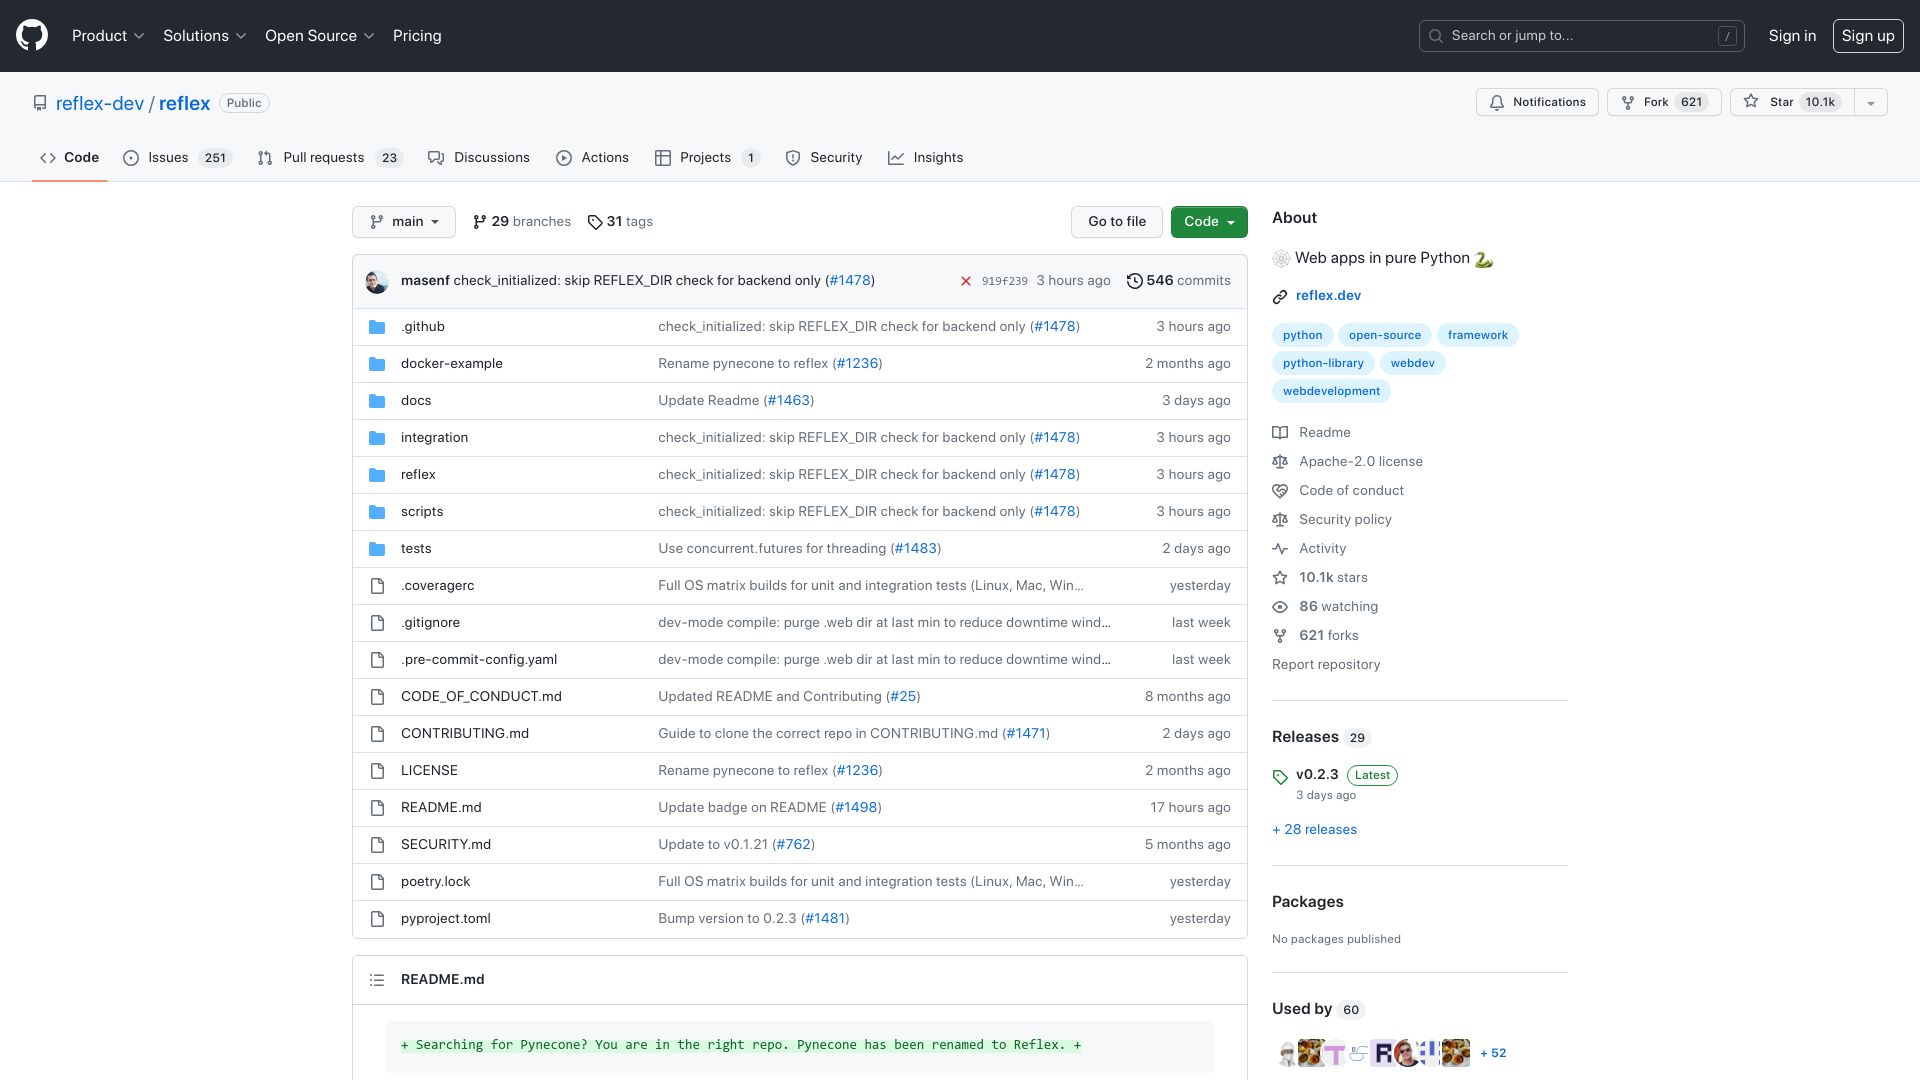Image resolution: width=1920 pixels, height=1080 pixels.
Task: Click masenf's avatar in the commit bar
Action: (377, 281)
